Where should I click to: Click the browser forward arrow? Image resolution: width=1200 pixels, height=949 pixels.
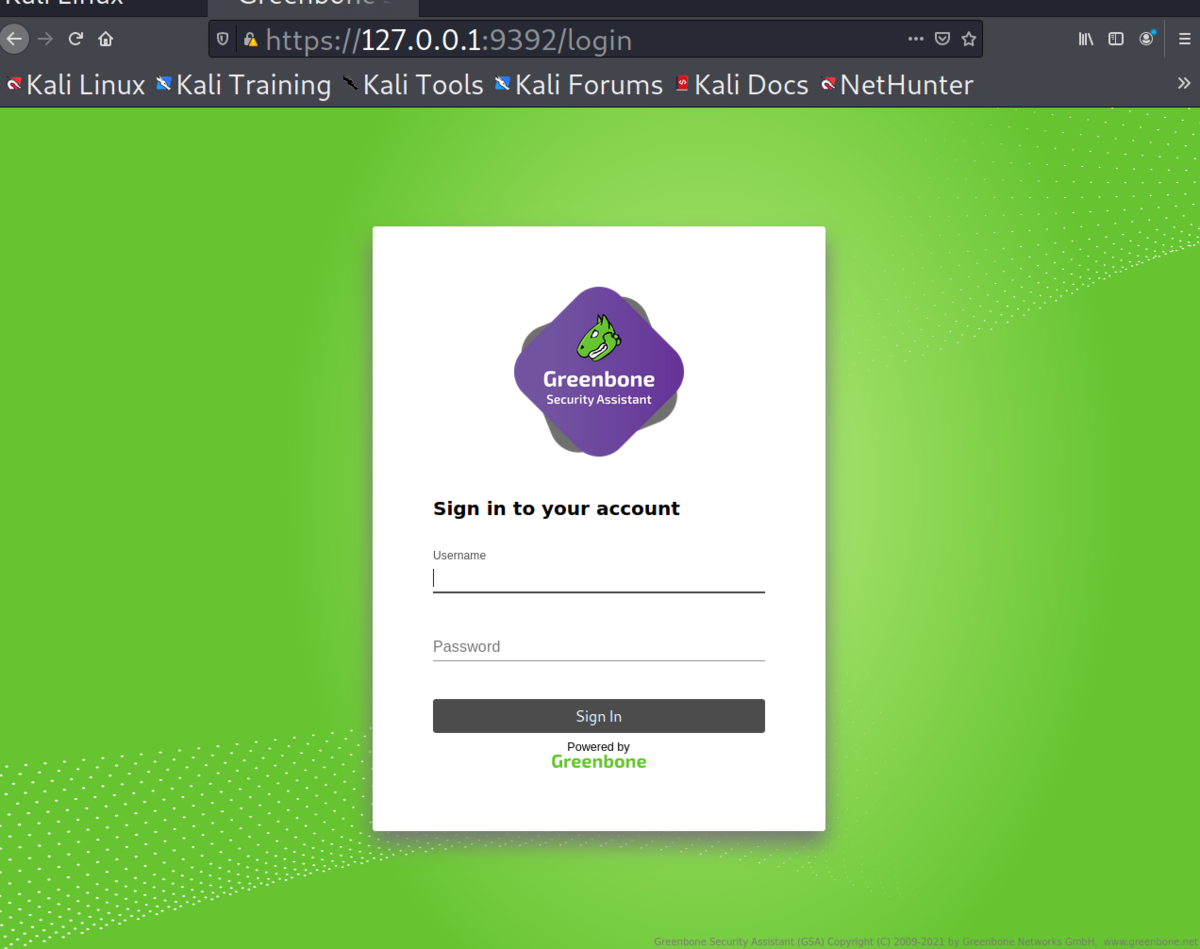click(x=45, y=39)
